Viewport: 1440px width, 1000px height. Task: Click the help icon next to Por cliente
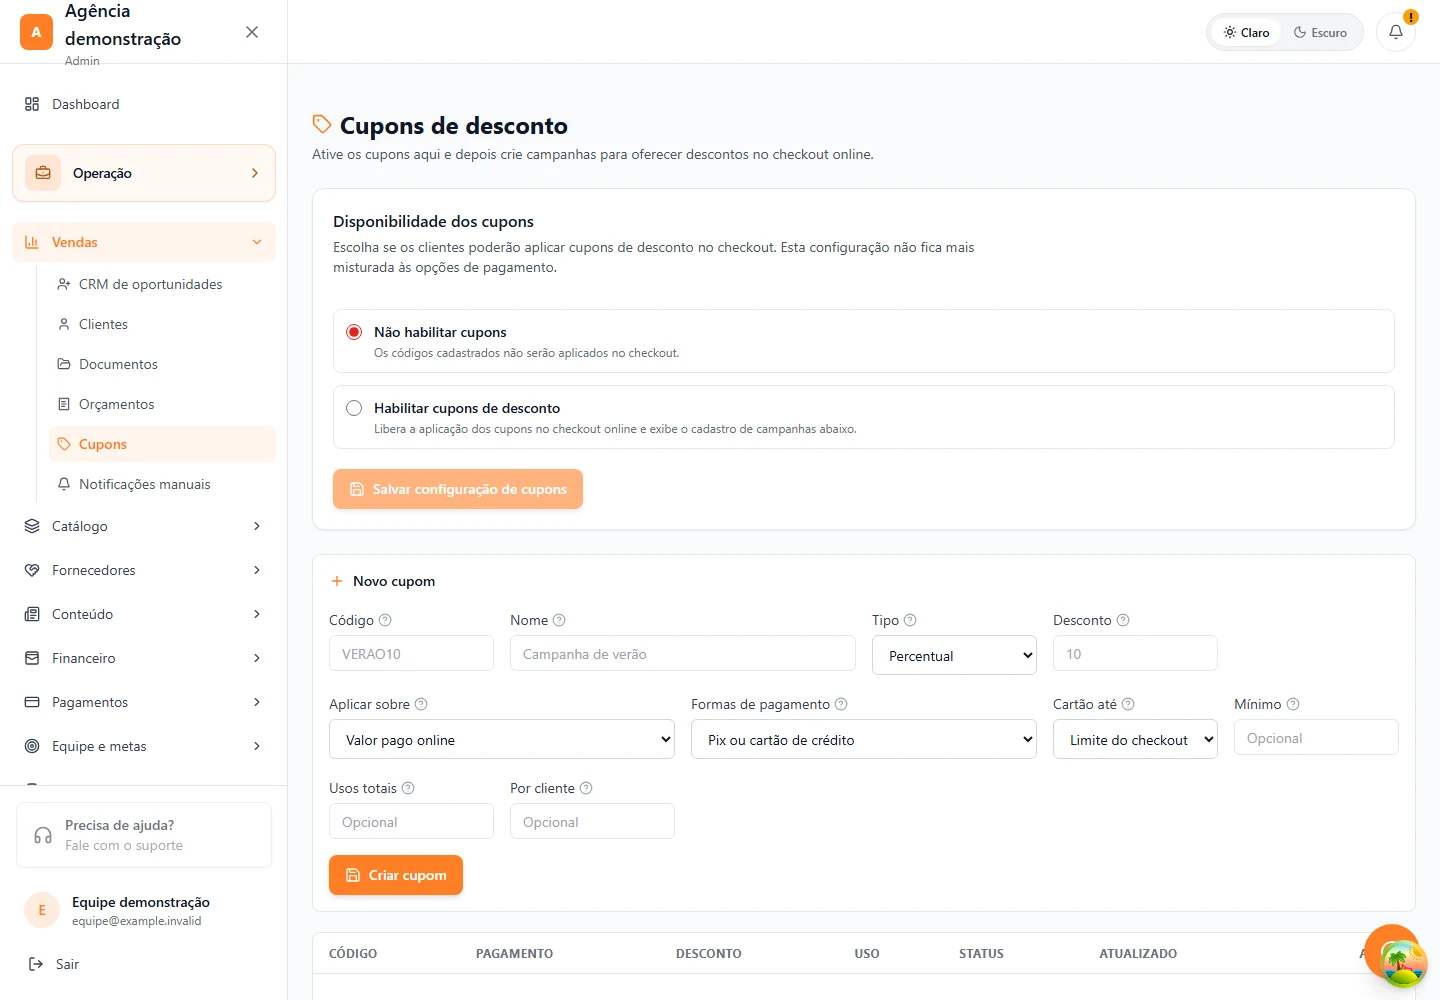pyautogui.click(x=586, y=788)
